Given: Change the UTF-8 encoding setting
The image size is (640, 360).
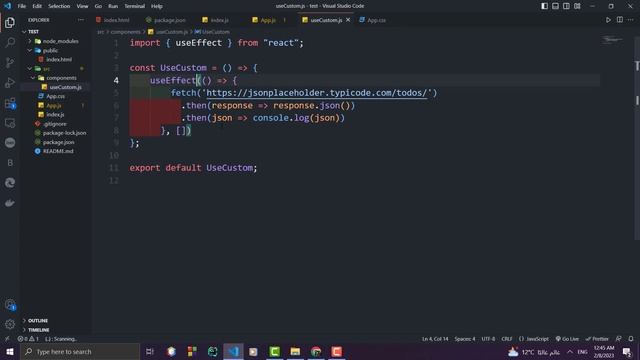Looking at the screenshot, I should tap(488, 339).
